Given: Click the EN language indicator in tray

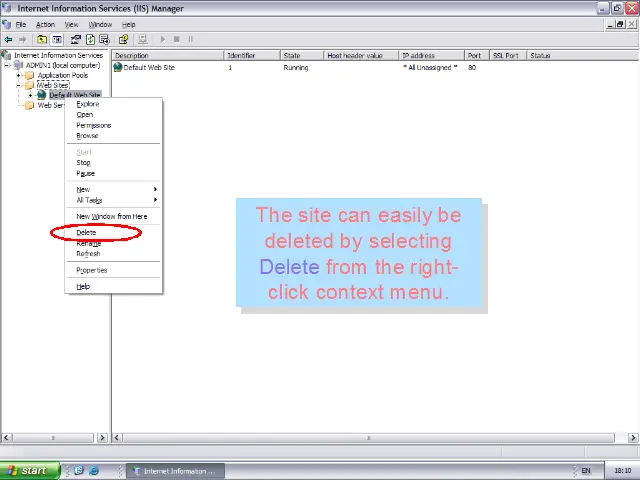Looking at the screenshot, I should [x=586, y=471].
